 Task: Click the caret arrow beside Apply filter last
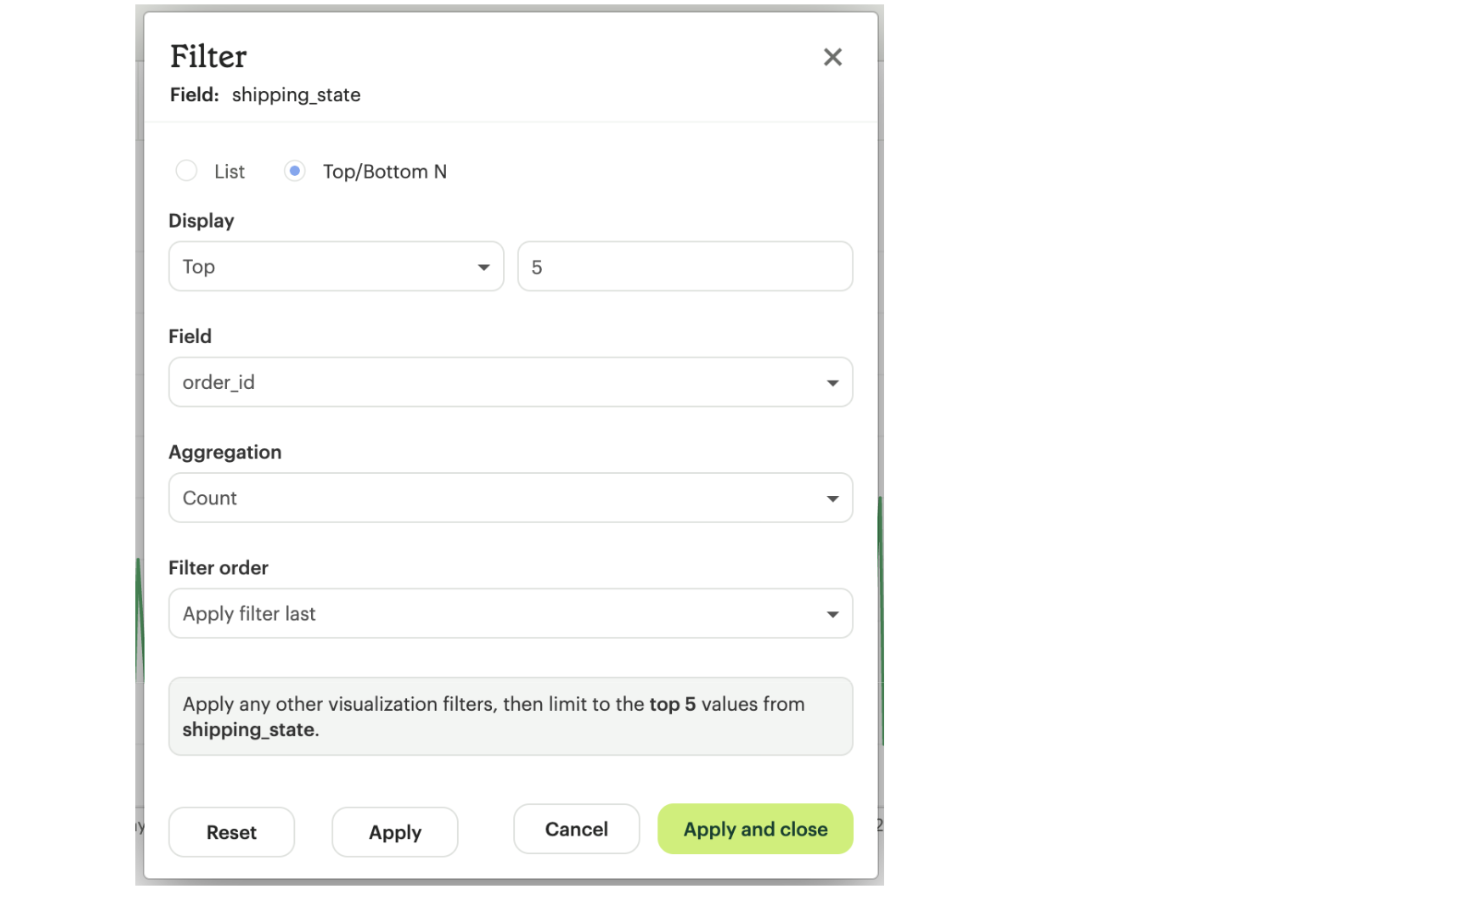click(x=832, y=615)
